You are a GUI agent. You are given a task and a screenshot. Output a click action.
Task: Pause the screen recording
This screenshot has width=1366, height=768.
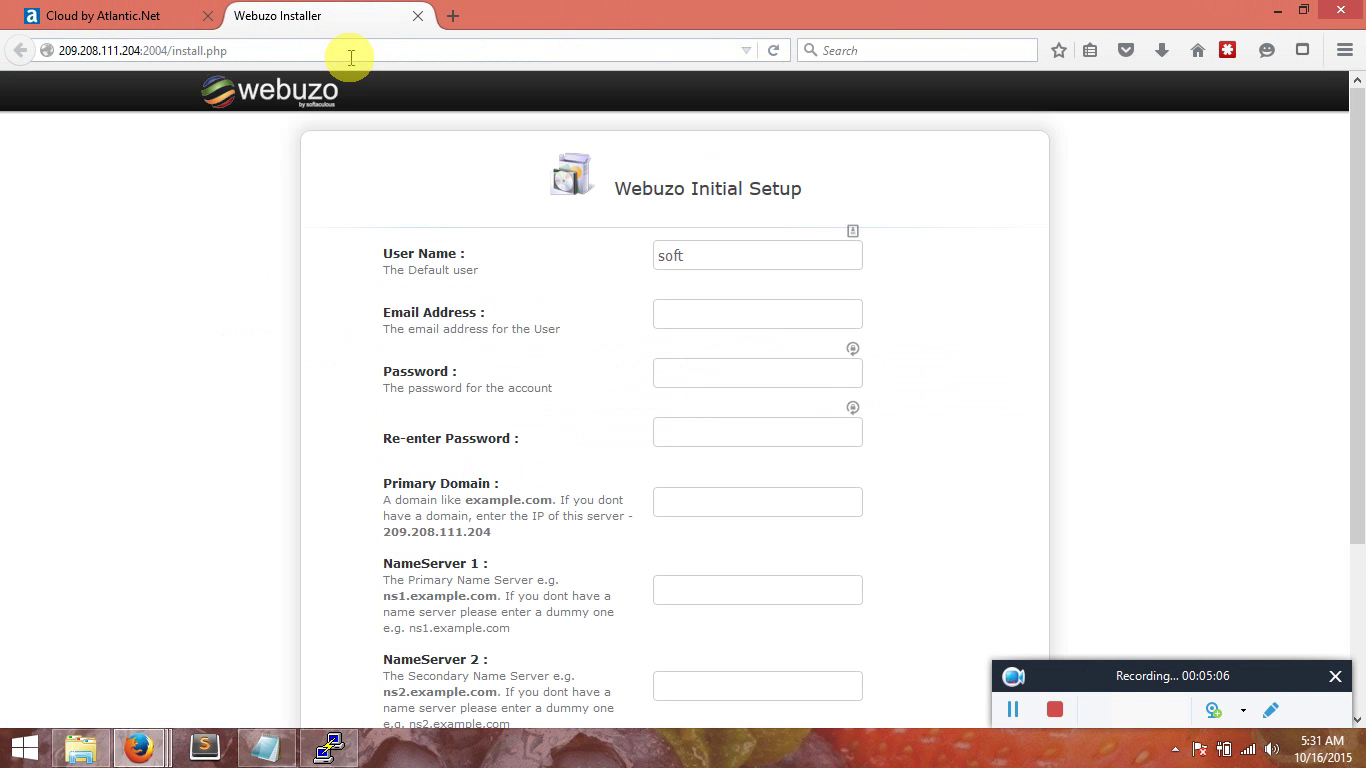[1013, 709]
